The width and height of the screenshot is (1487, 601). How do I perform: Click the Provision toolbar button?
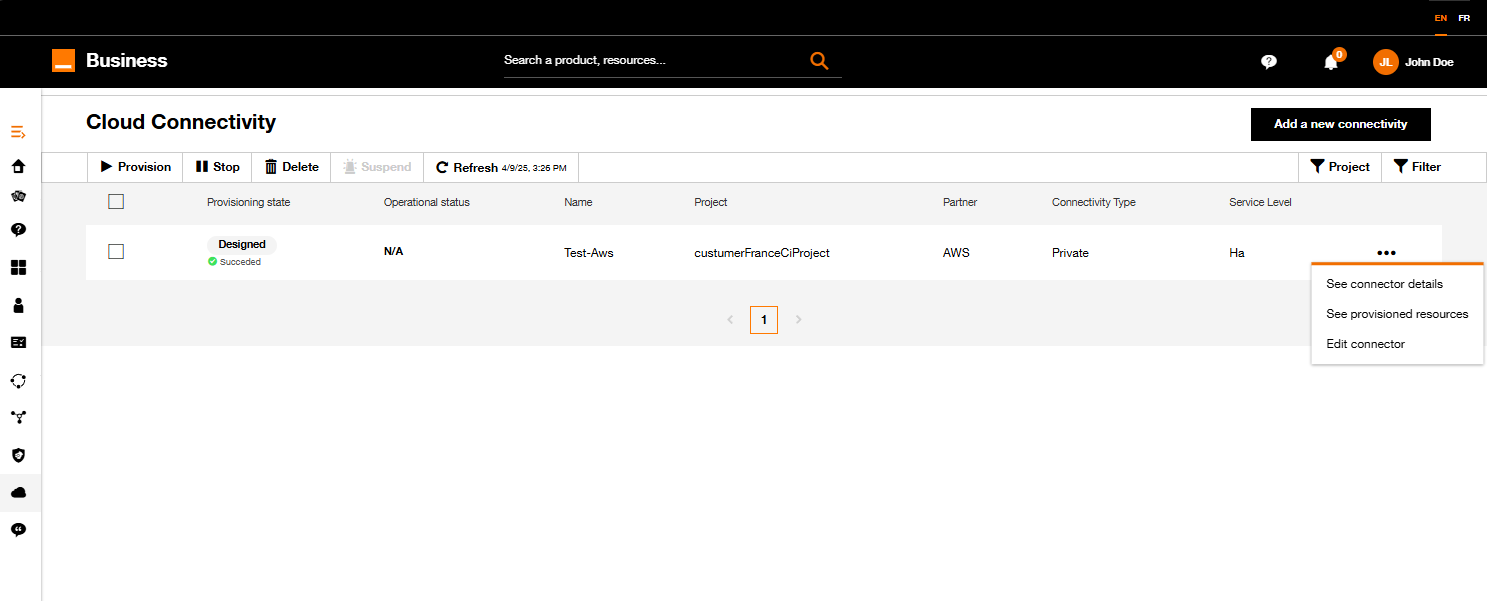point(136,167)
